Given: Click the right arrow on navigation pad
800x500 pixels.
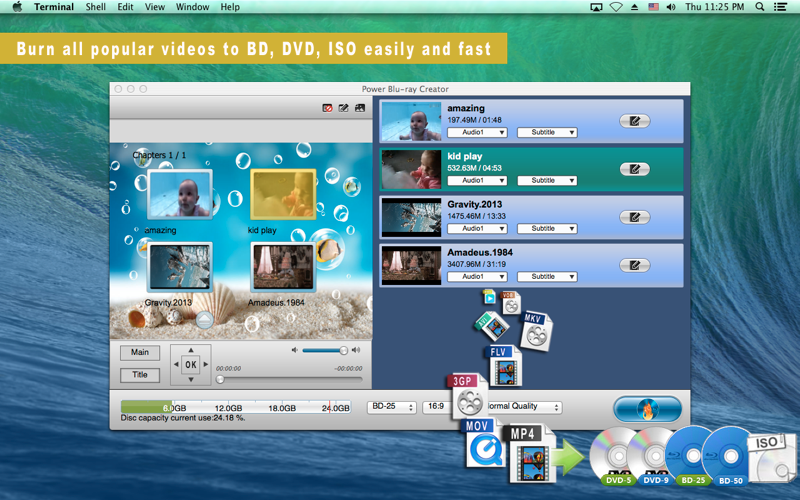Looking at the screenshot, I should point(206,364).
